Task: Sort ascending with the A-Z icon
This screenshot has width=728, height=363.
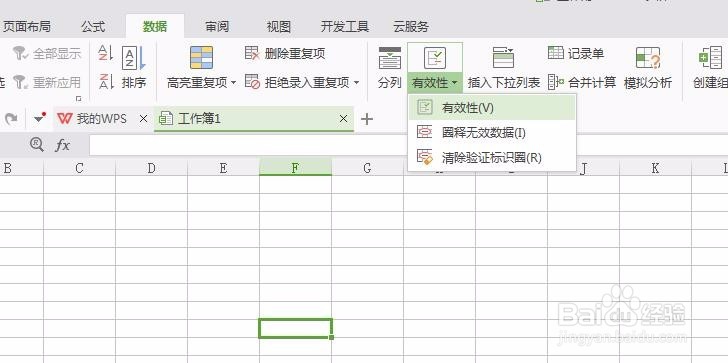Action: [106, 53]
